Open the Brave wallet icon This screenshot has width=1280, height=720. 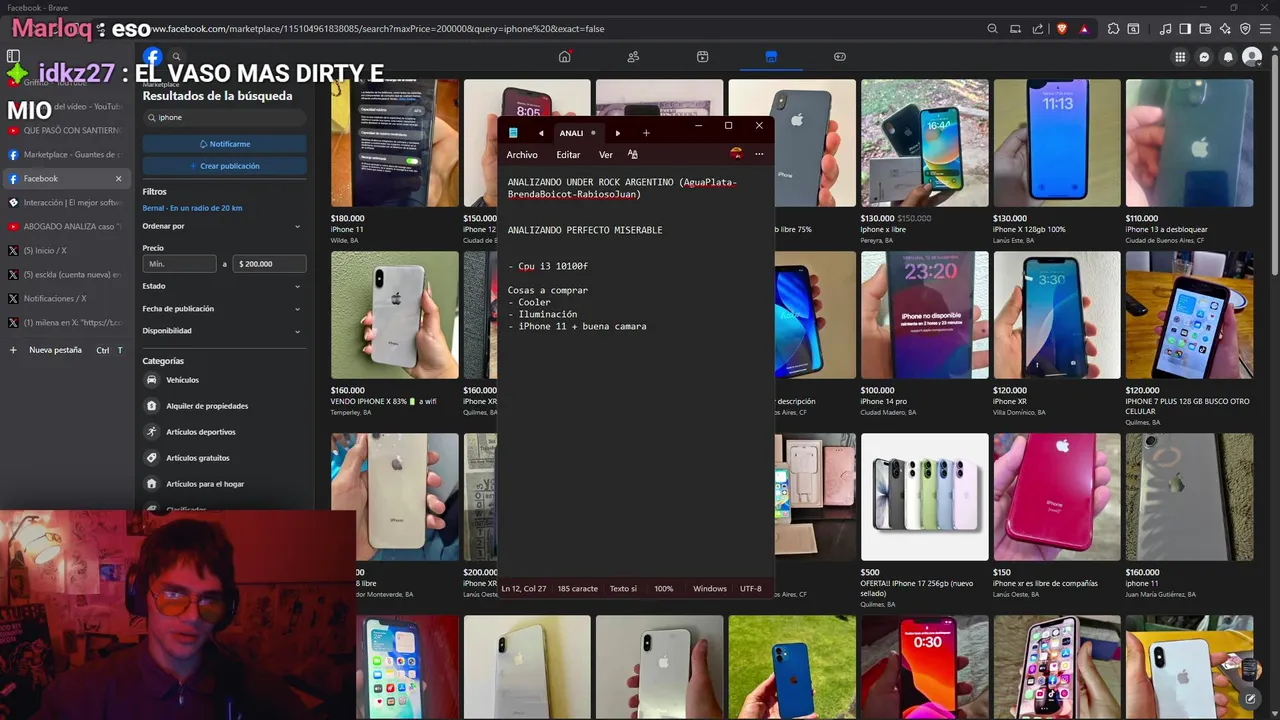tap(1206, 29)
